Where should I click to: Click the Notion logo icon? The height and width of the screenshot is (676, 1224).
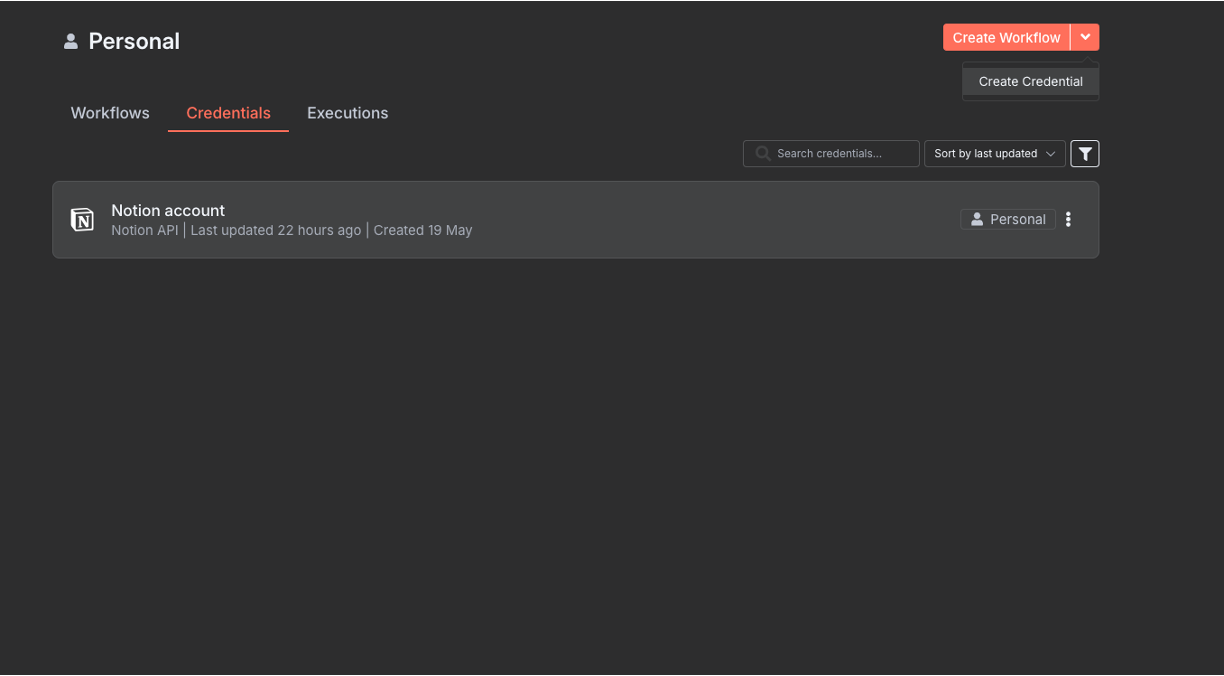(82, 220)
